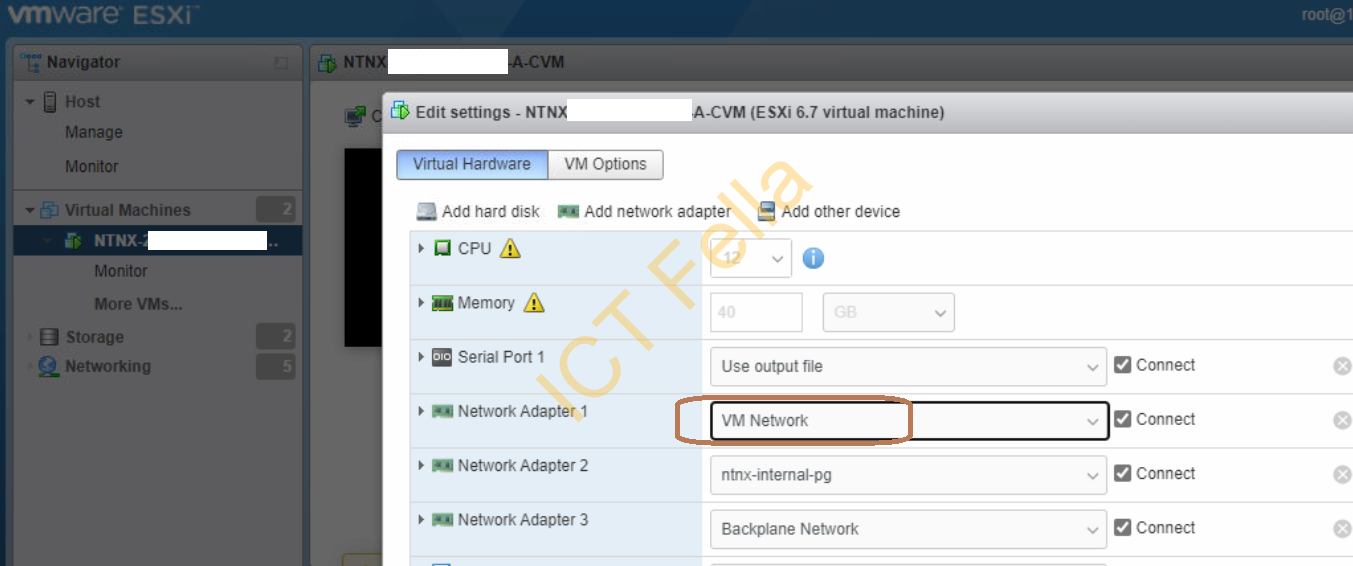1353x566 pixels.
Task: Click the Memory size input field
Action: pos(756,312)
